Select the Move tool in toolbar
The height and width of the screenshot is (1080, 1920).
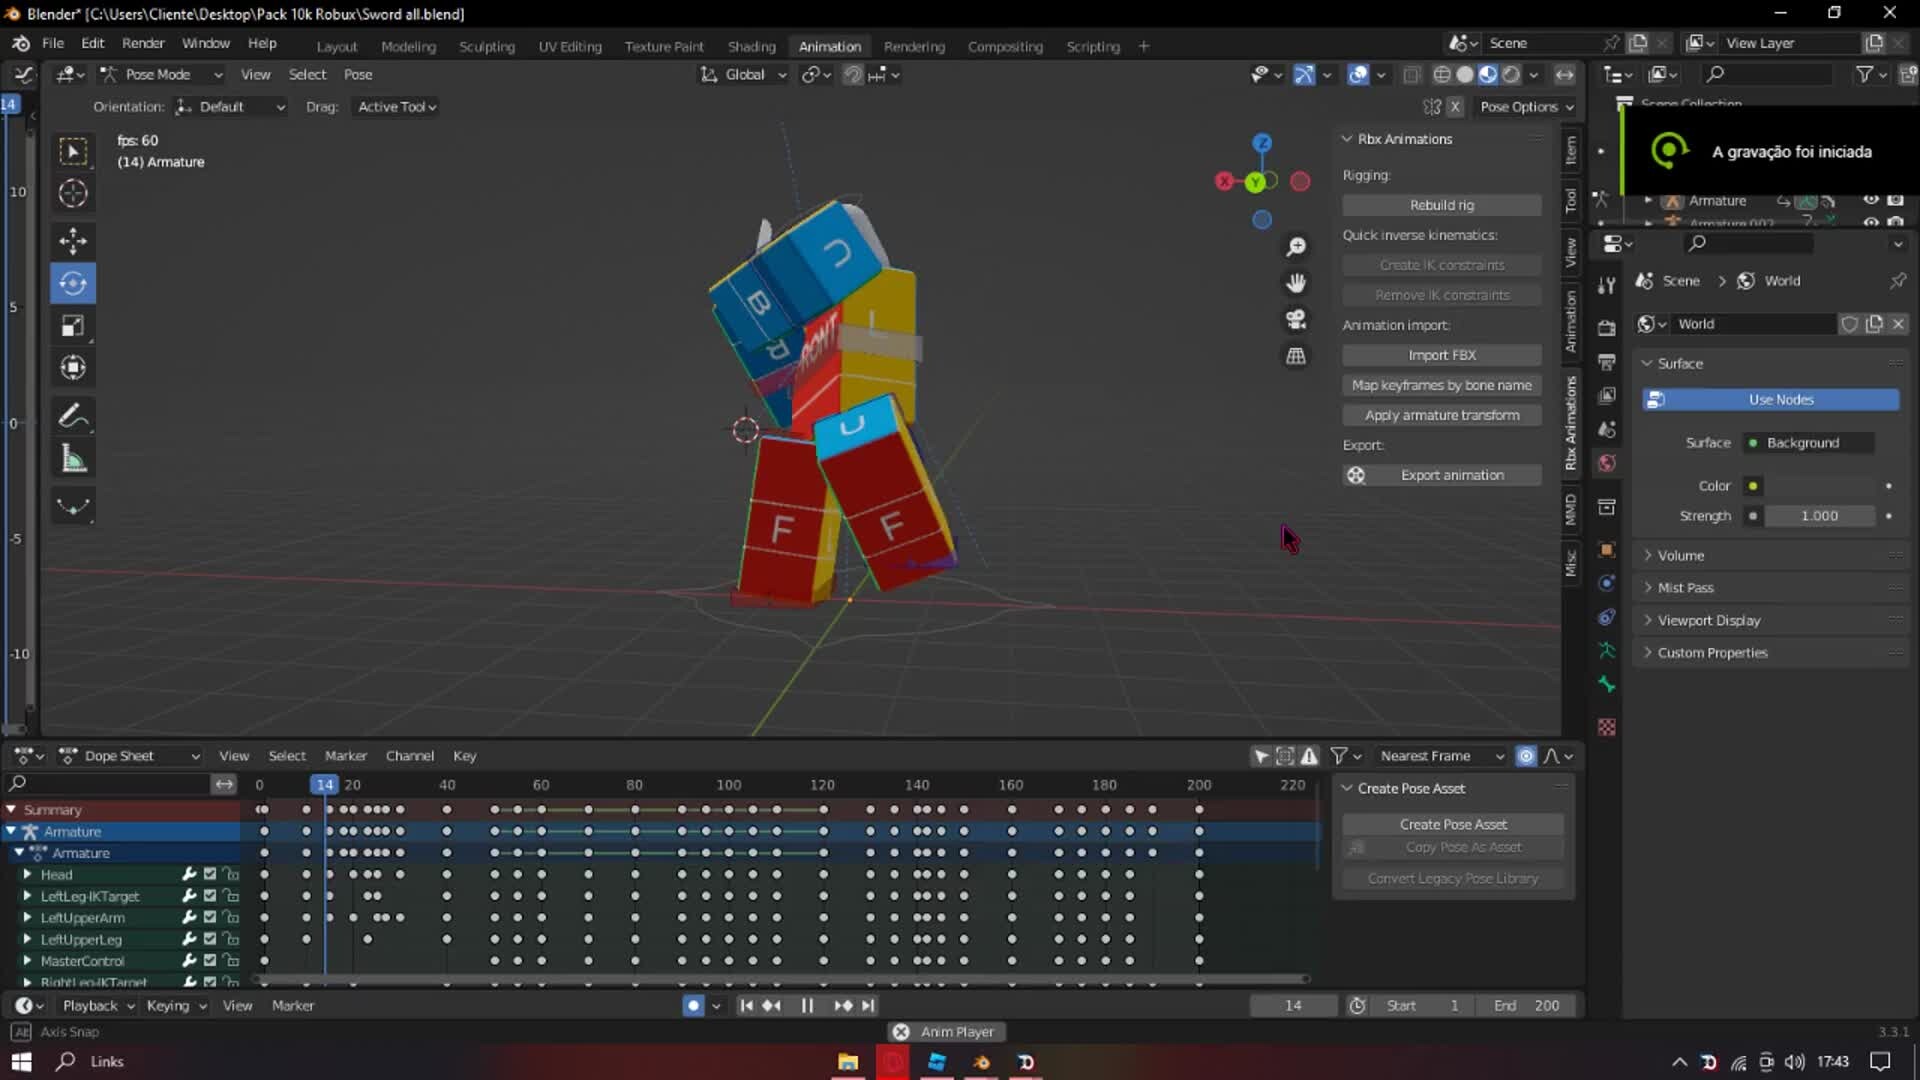click(72, 240)
